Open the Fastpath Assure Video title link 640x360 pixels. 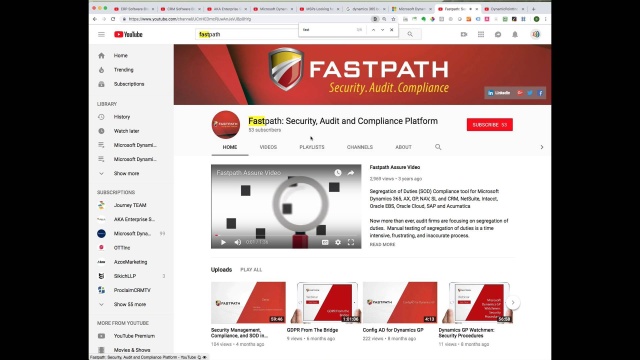[395, 167]
